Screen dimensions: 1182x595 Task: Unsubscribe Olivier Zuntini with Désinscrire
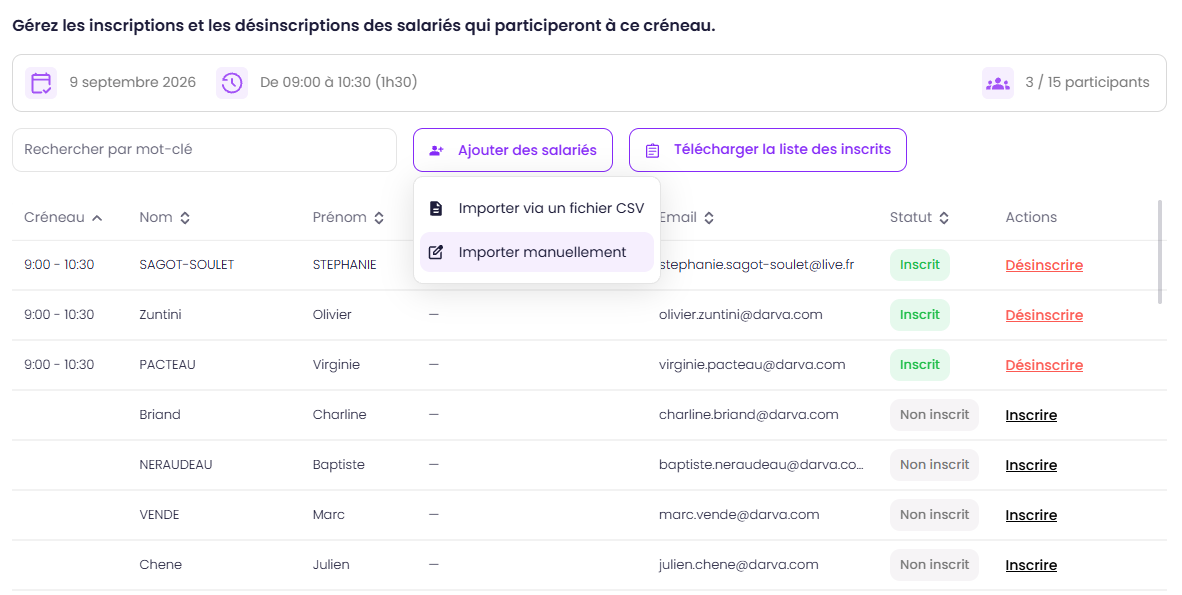click(x=1044, y=315)
